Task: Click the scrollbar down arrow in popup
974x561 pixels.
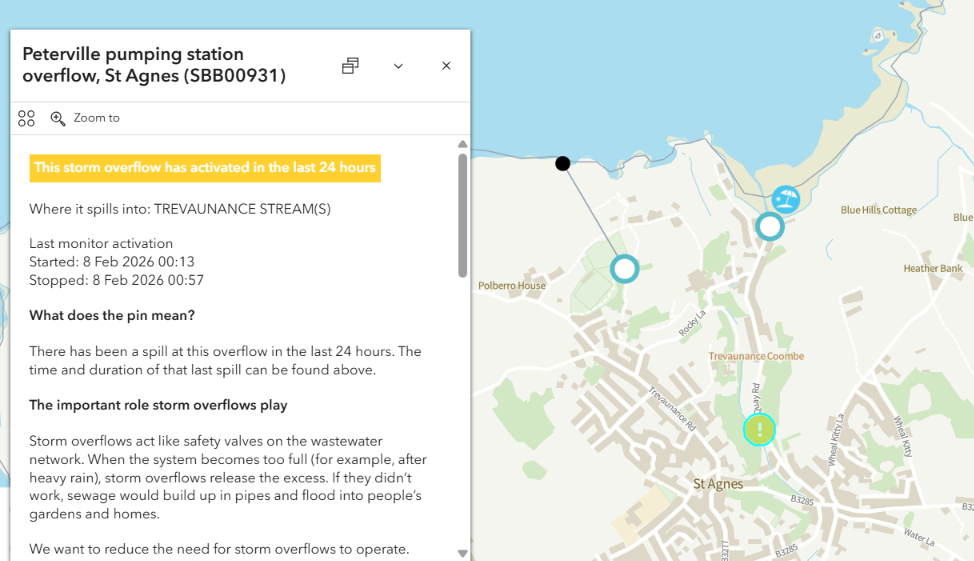Action: point(462,553)
